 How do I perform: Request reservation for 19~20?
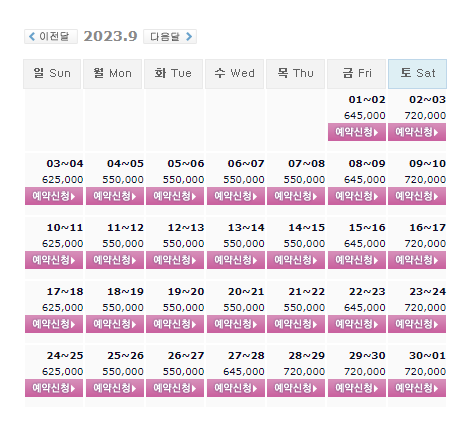(175, 324)
